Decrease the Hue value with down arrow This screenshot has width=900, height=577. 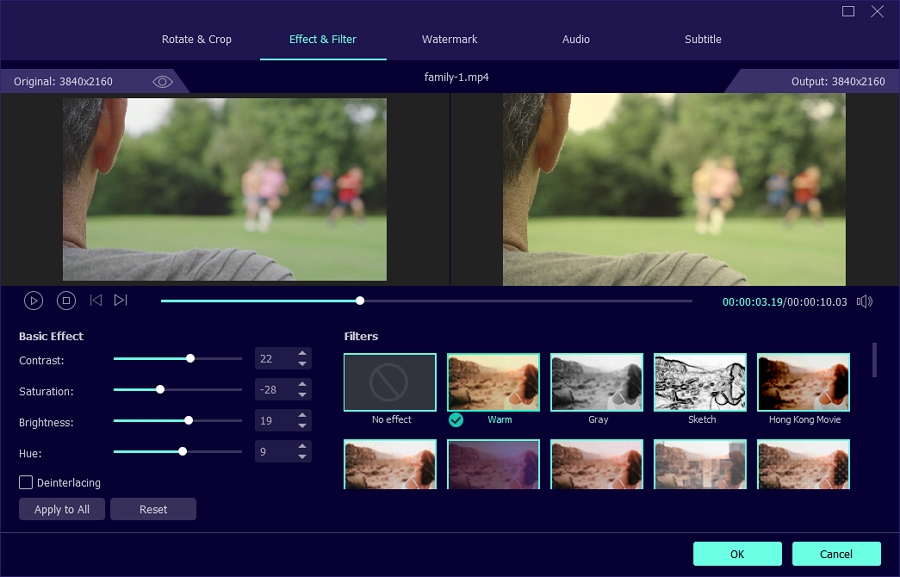click(x=302, y=456)
